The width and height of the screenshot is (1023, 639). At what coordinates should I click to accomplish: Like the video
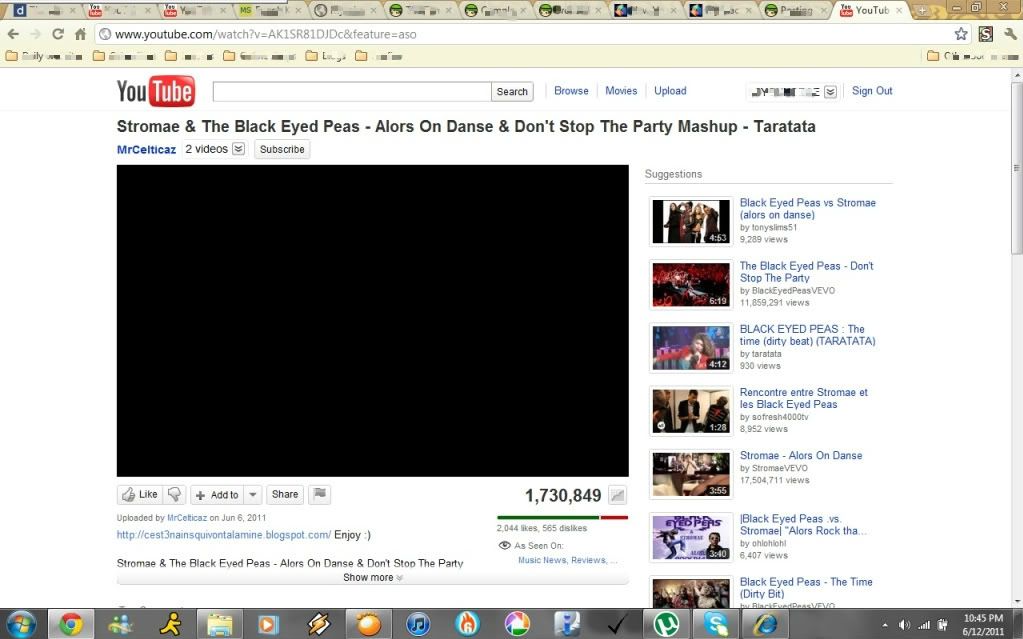[x=140, y=494]
